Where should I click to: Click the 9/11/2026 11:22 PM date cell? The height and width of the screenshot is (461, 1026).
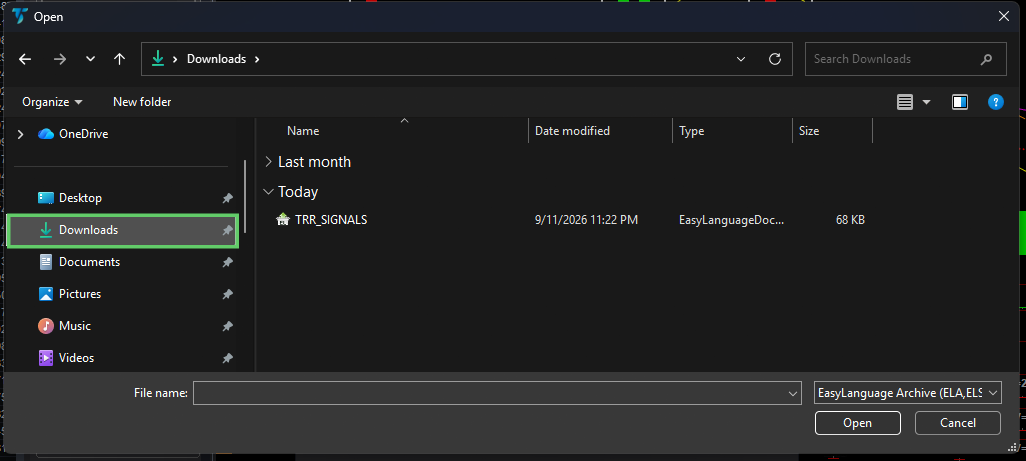click(x=586, y=220)
